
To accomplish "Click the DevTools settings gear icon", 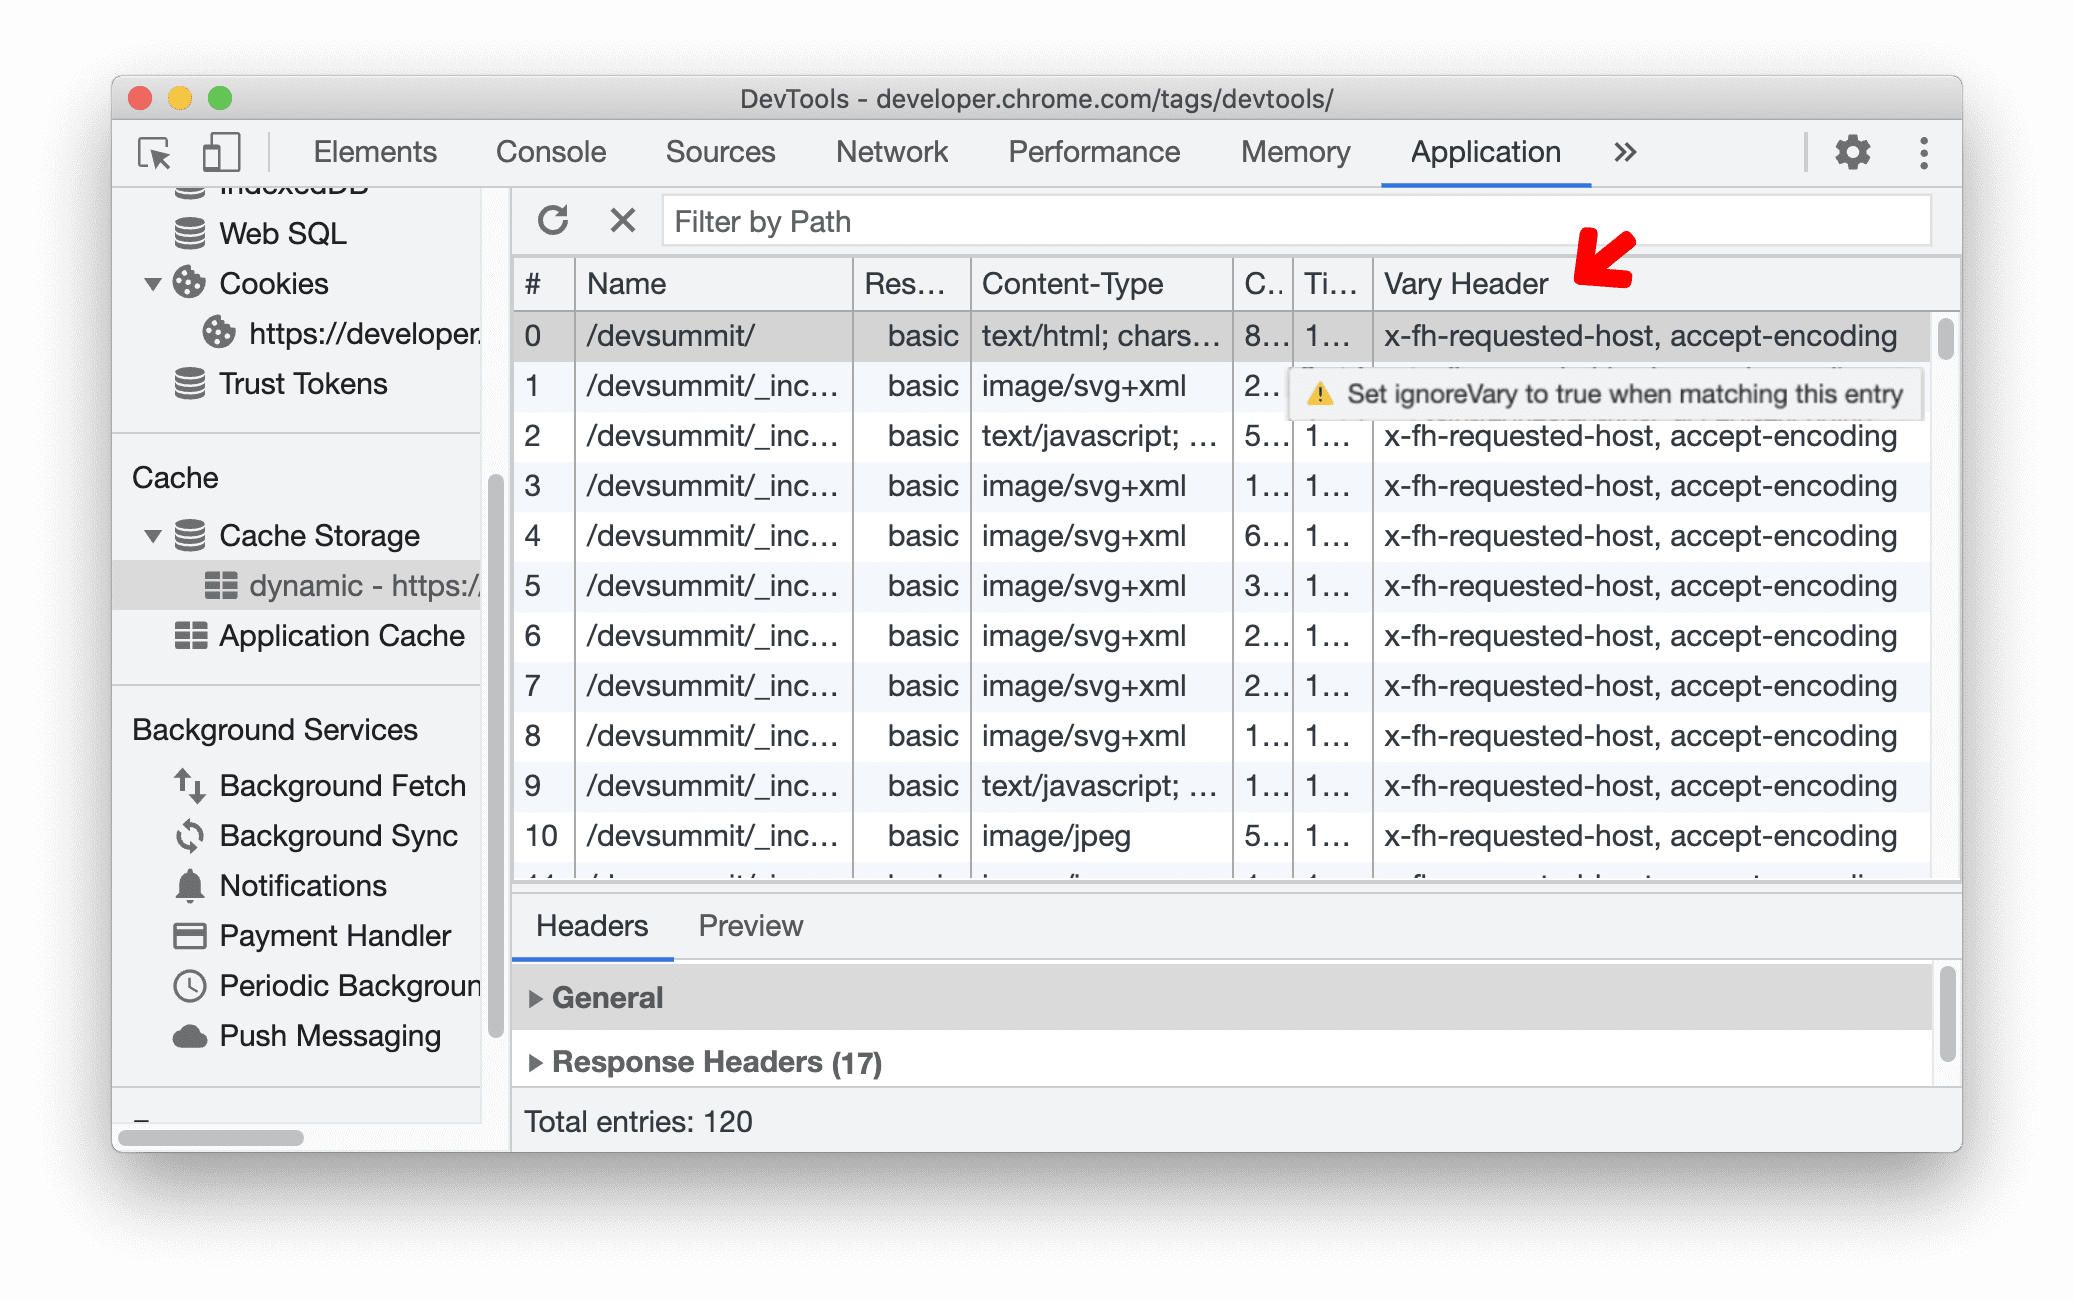I will (1852, 153).
